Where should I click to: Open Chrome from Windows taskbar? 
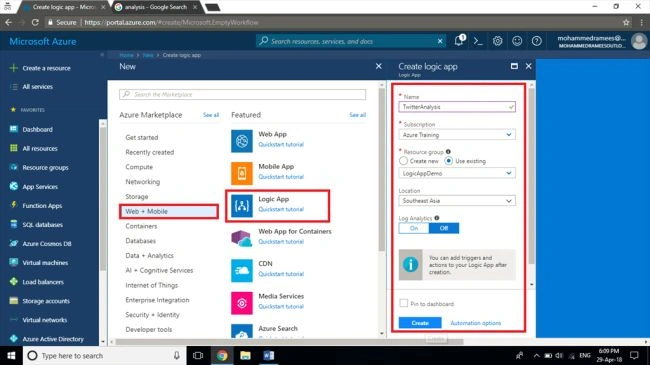click(x=222, y=355)
